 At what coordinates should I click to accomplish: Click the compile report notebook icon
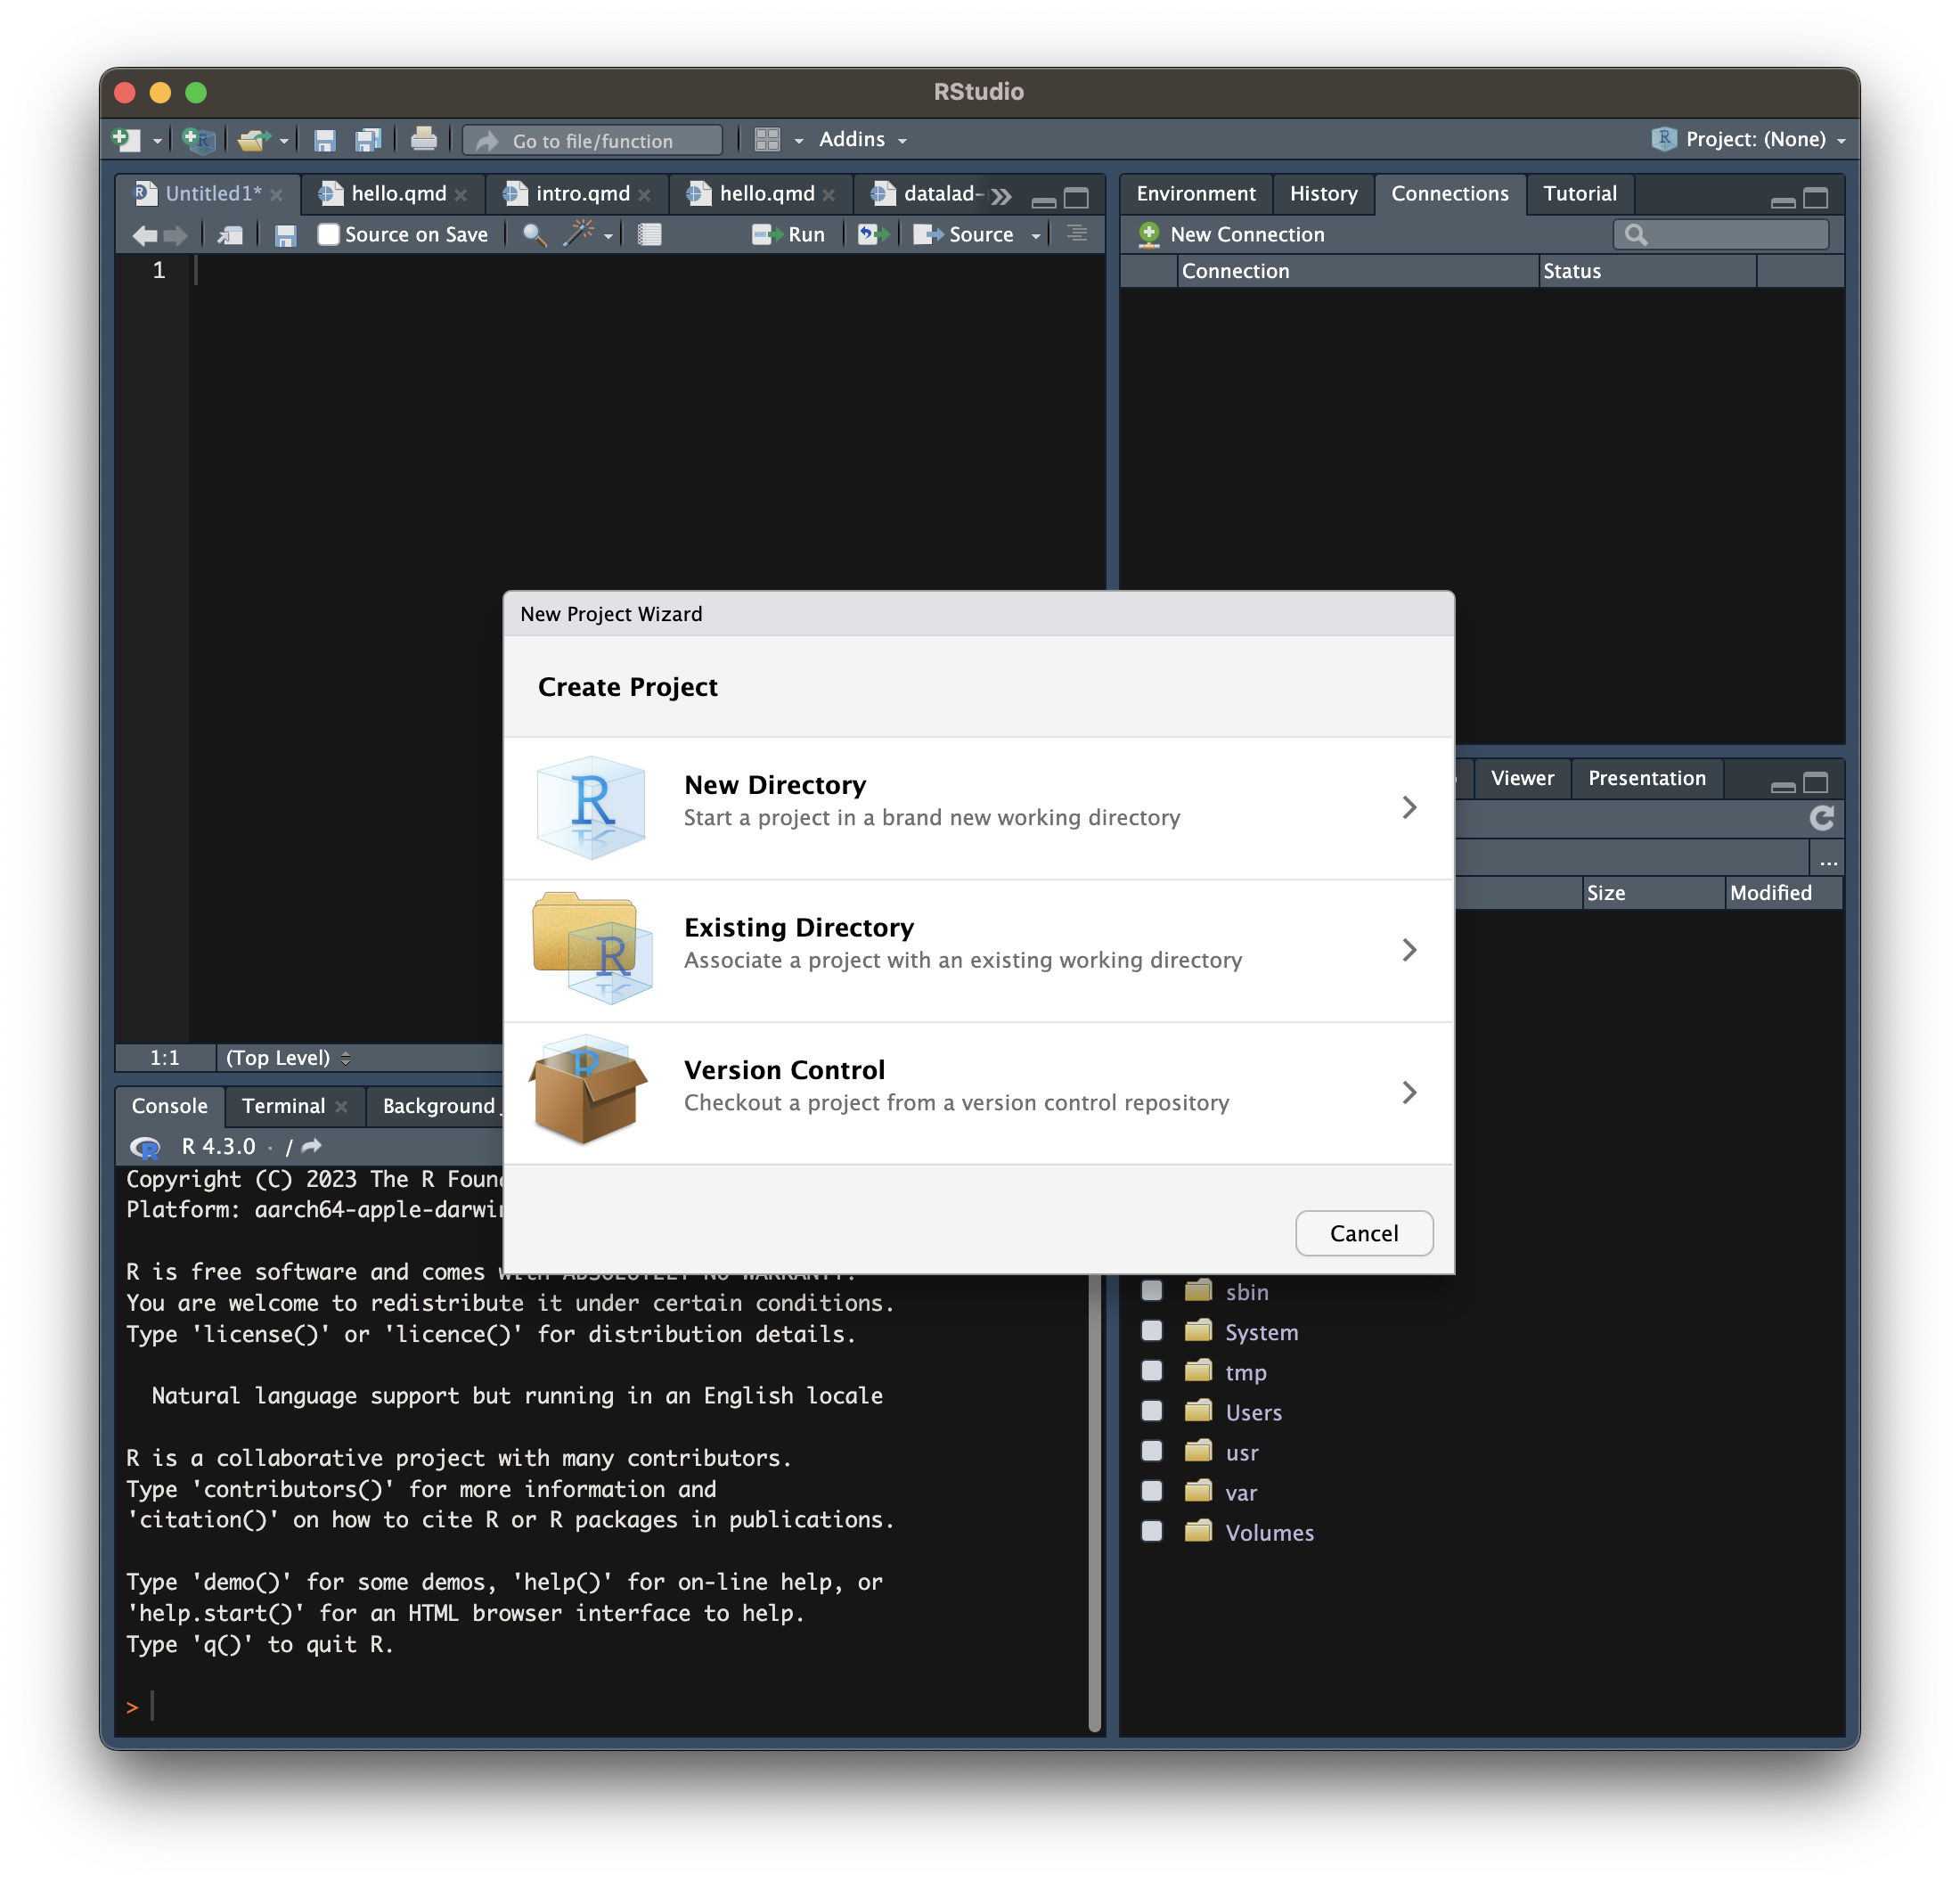point(650,235)
